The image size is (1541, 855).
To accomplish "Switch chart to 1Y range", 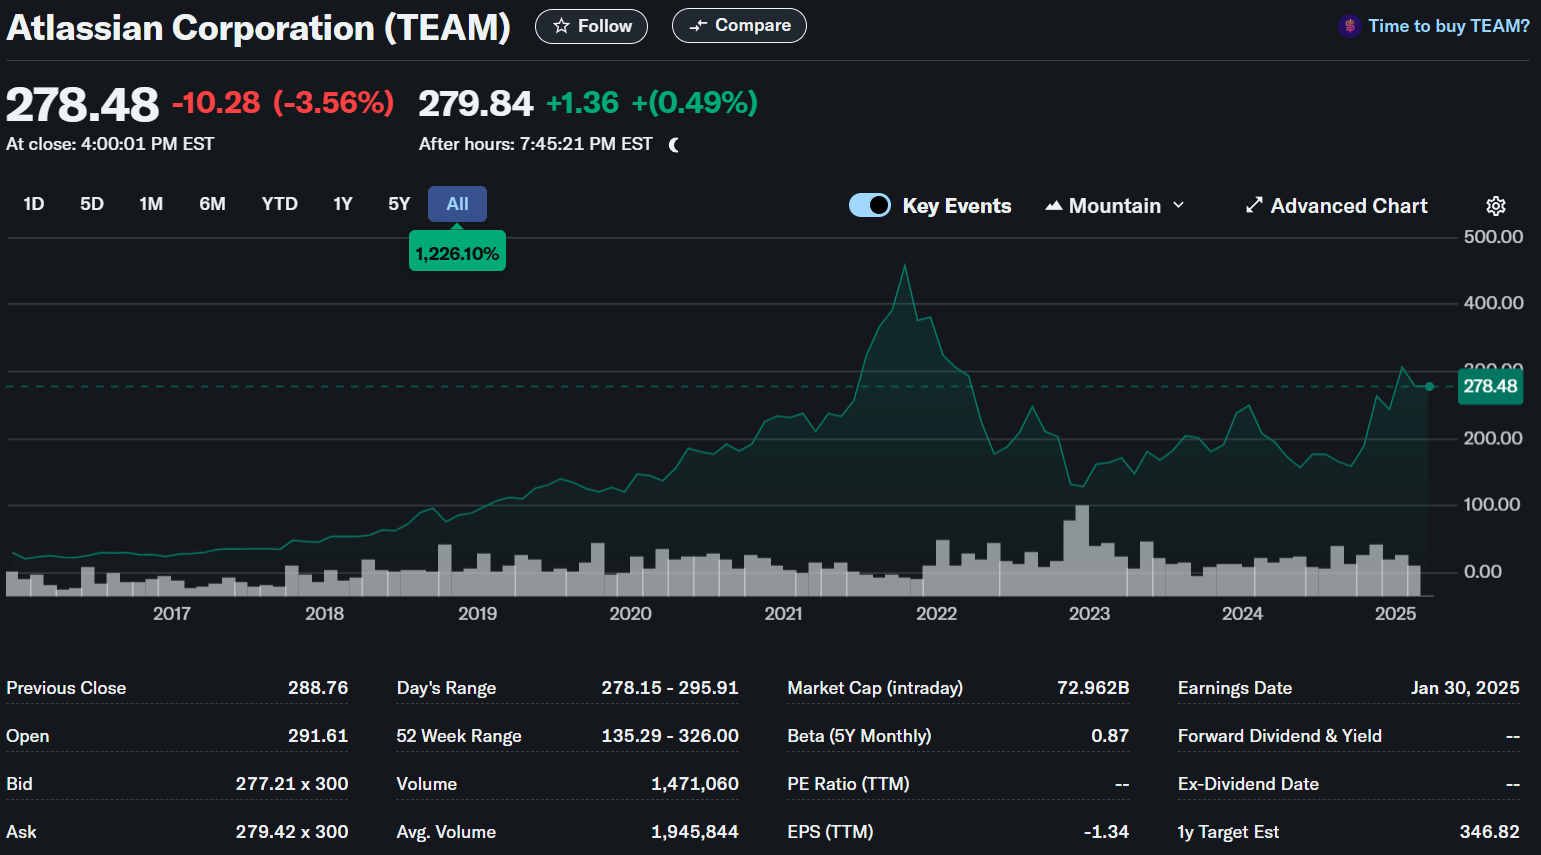I will coord(343,204).
